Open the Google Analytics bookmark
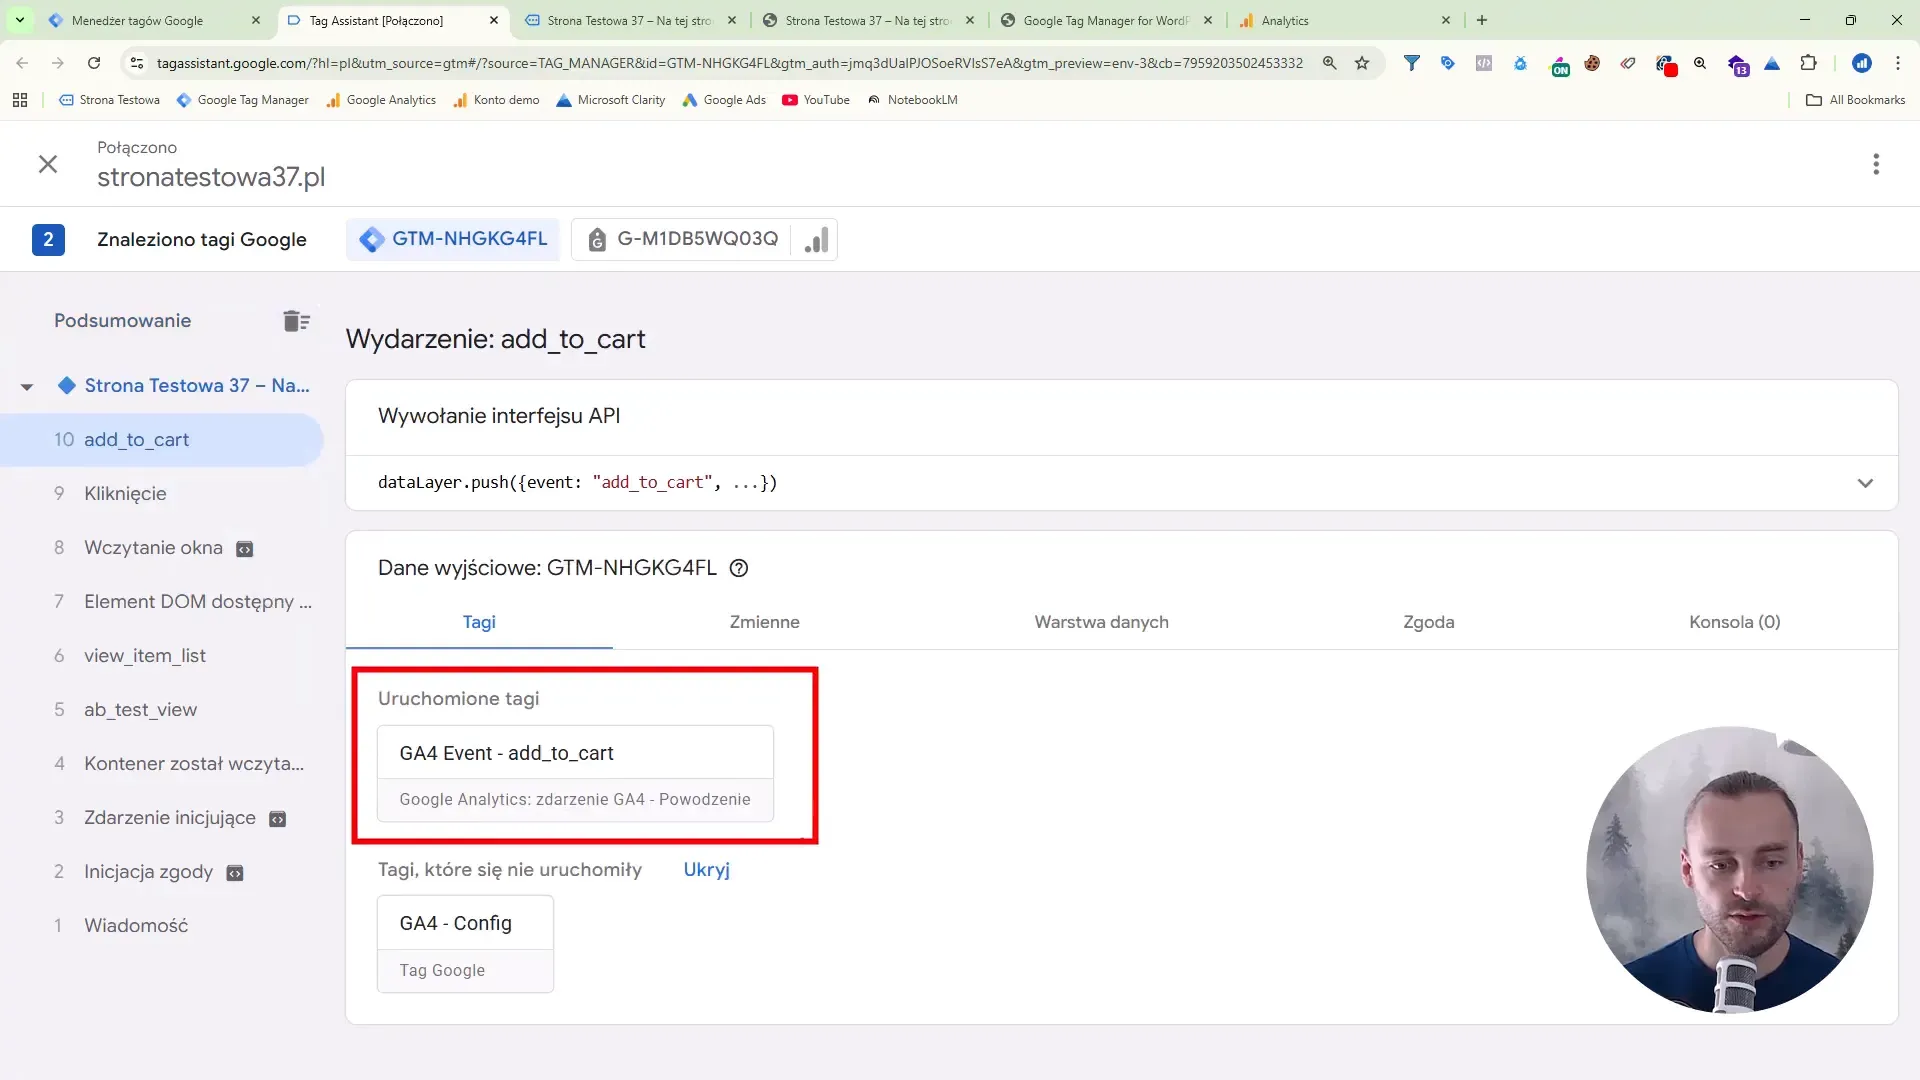Image resolution: width=1920 pixels, height=1080 pixels. point(381,100)
